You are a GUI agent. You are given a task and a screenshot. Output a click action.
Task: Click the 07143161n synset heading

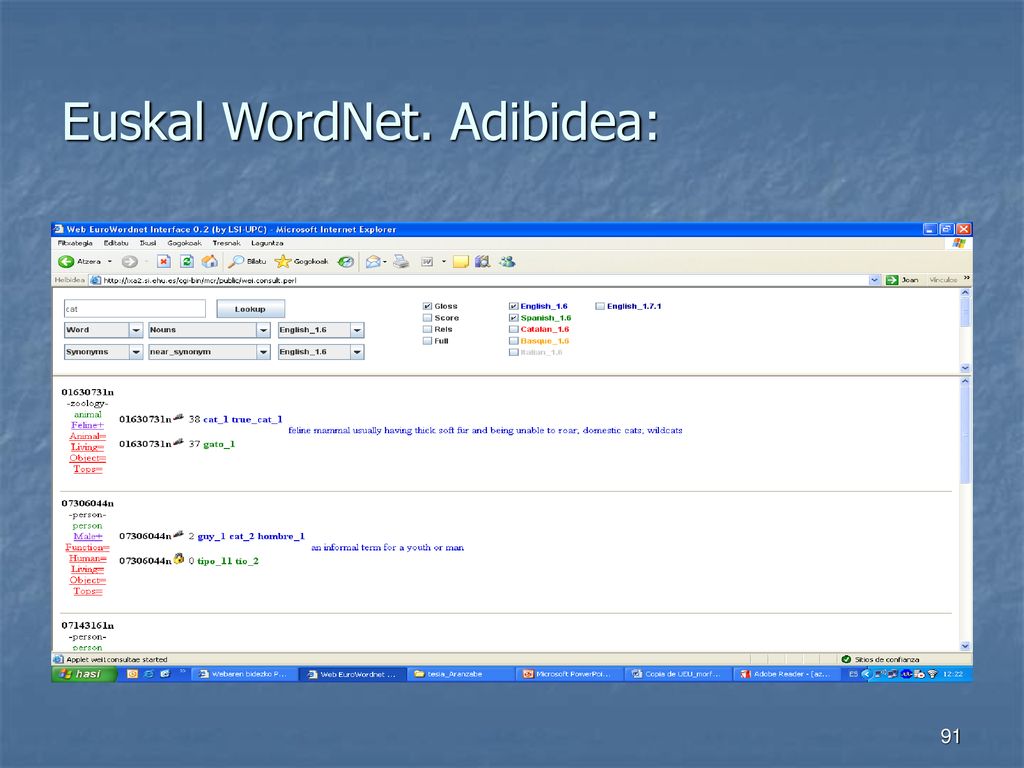[x=88, y=626]
